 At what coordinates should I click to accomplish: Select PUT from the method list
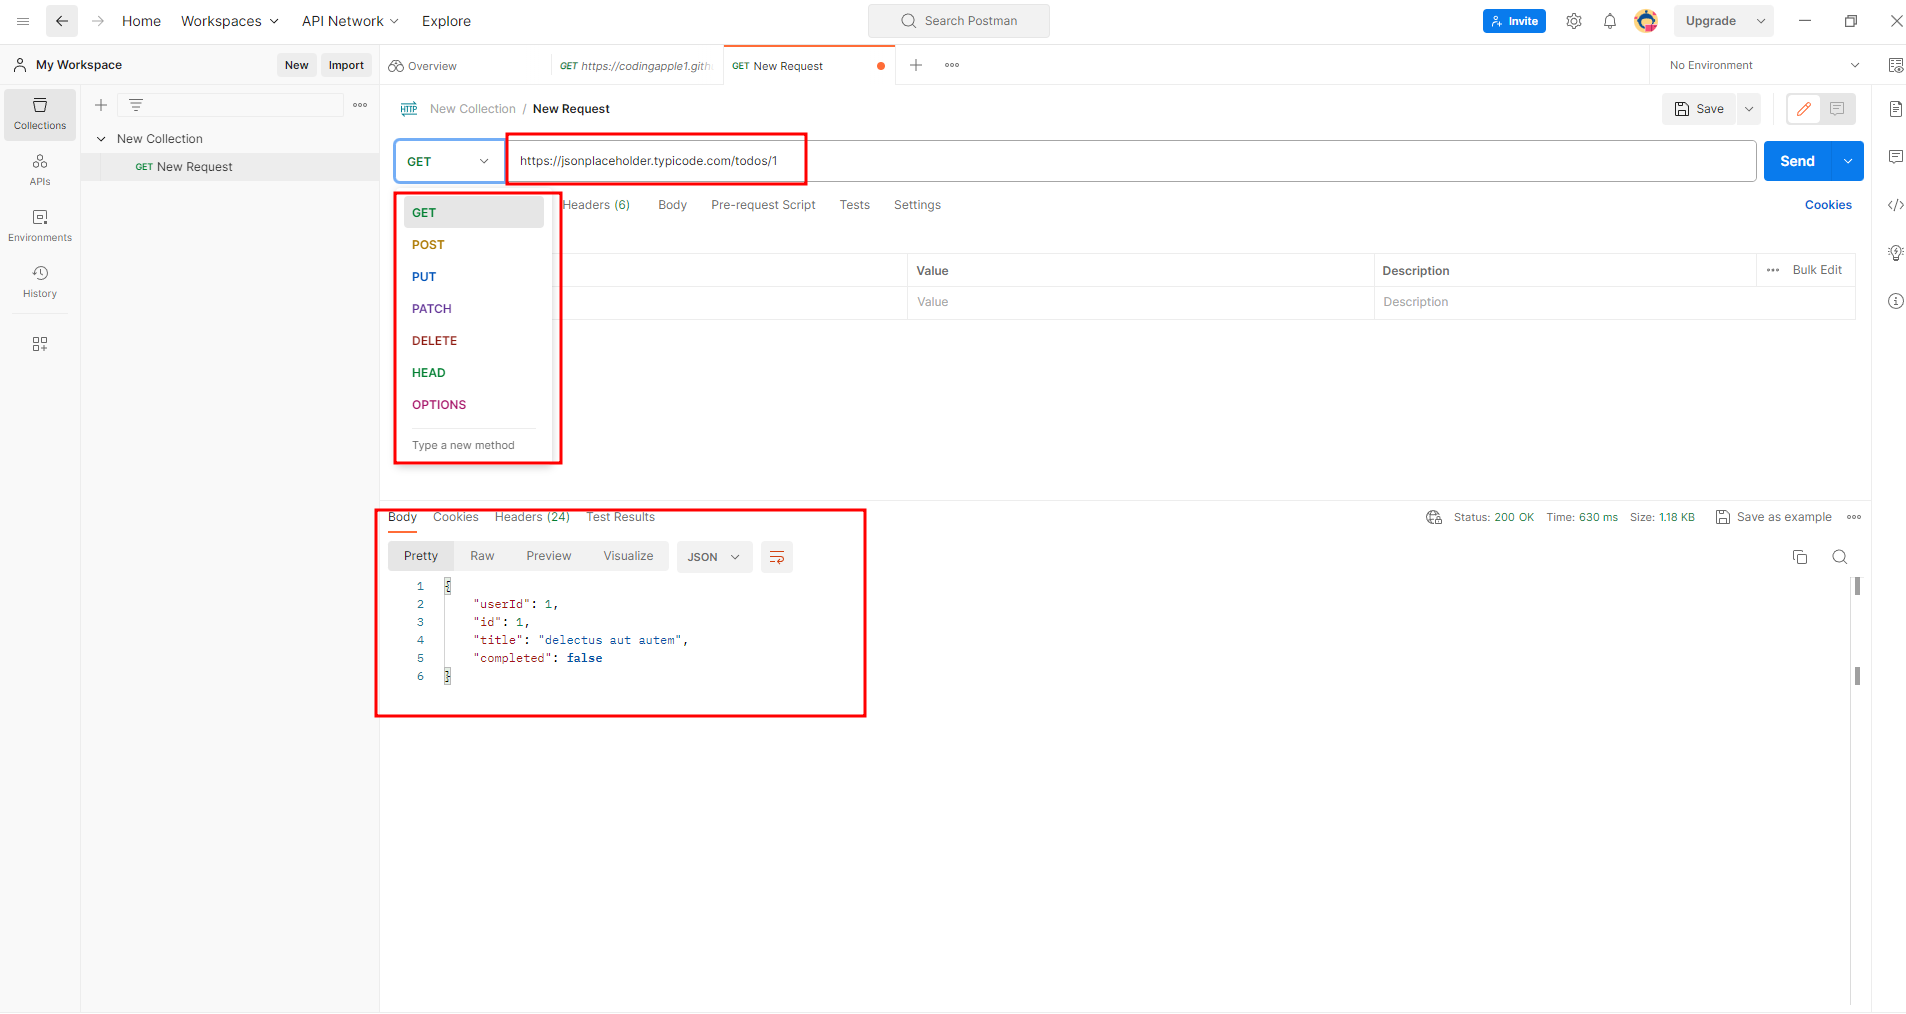click(474, 277)
